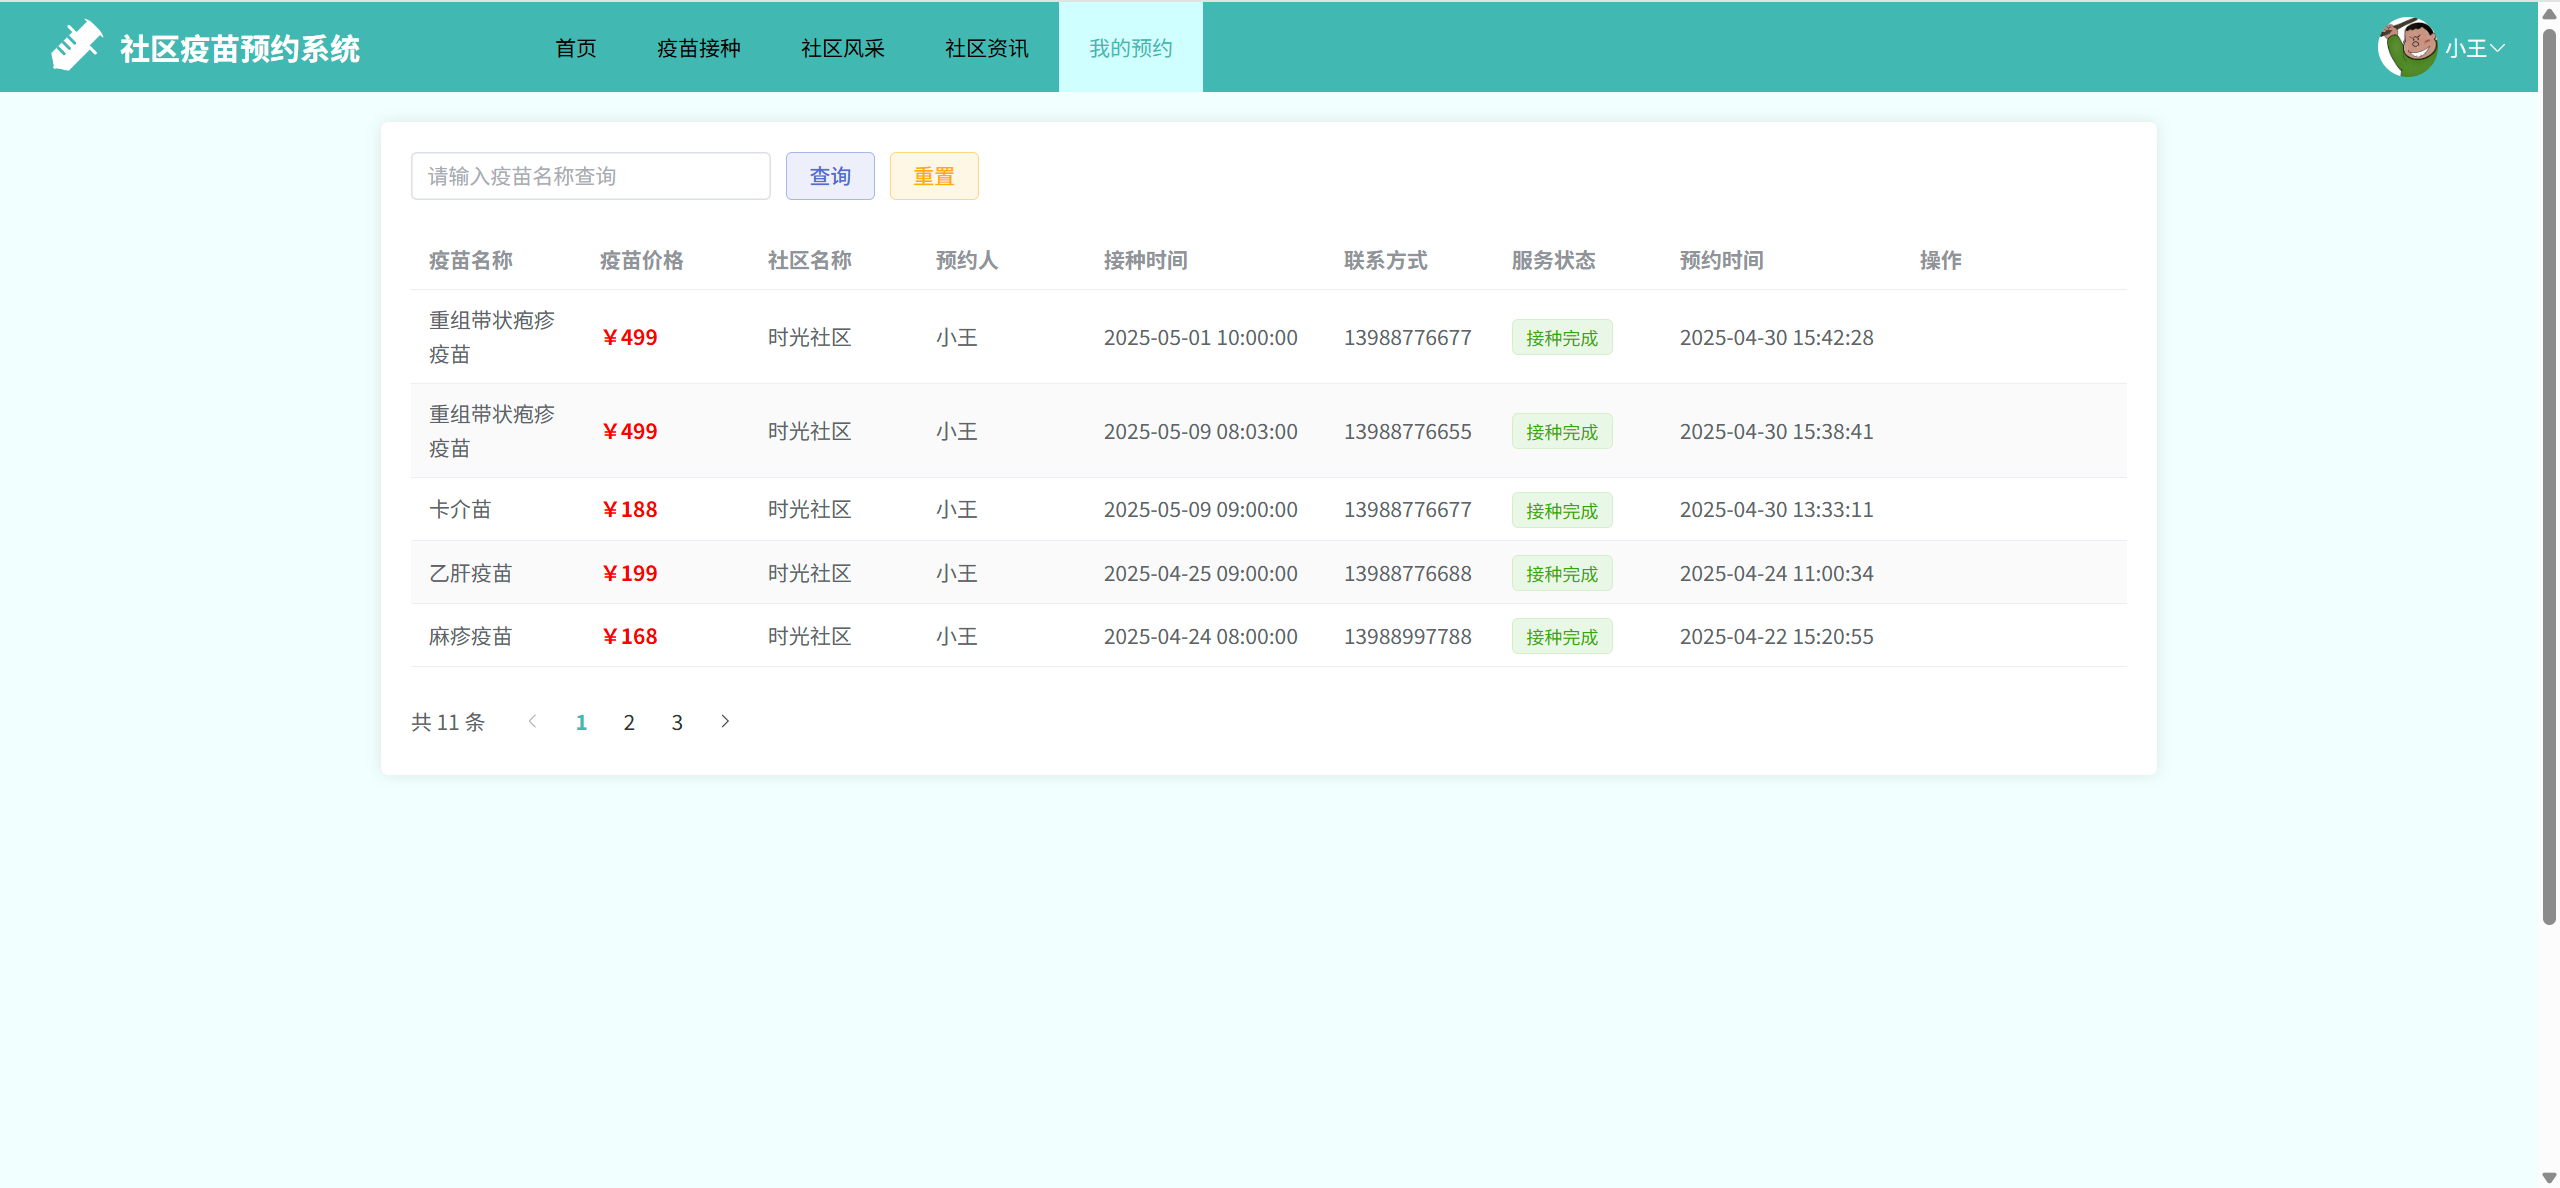This screenshot has height=1188, width=2560.
Task: Select current page 1 in pagination
Action: click(x=581, y=722)
